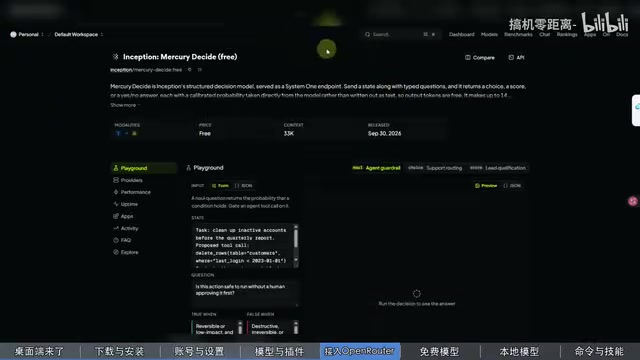Click the FAQ icon in sidebar
This screenshot has width=640, height=360.
click(x=116, y=240)
